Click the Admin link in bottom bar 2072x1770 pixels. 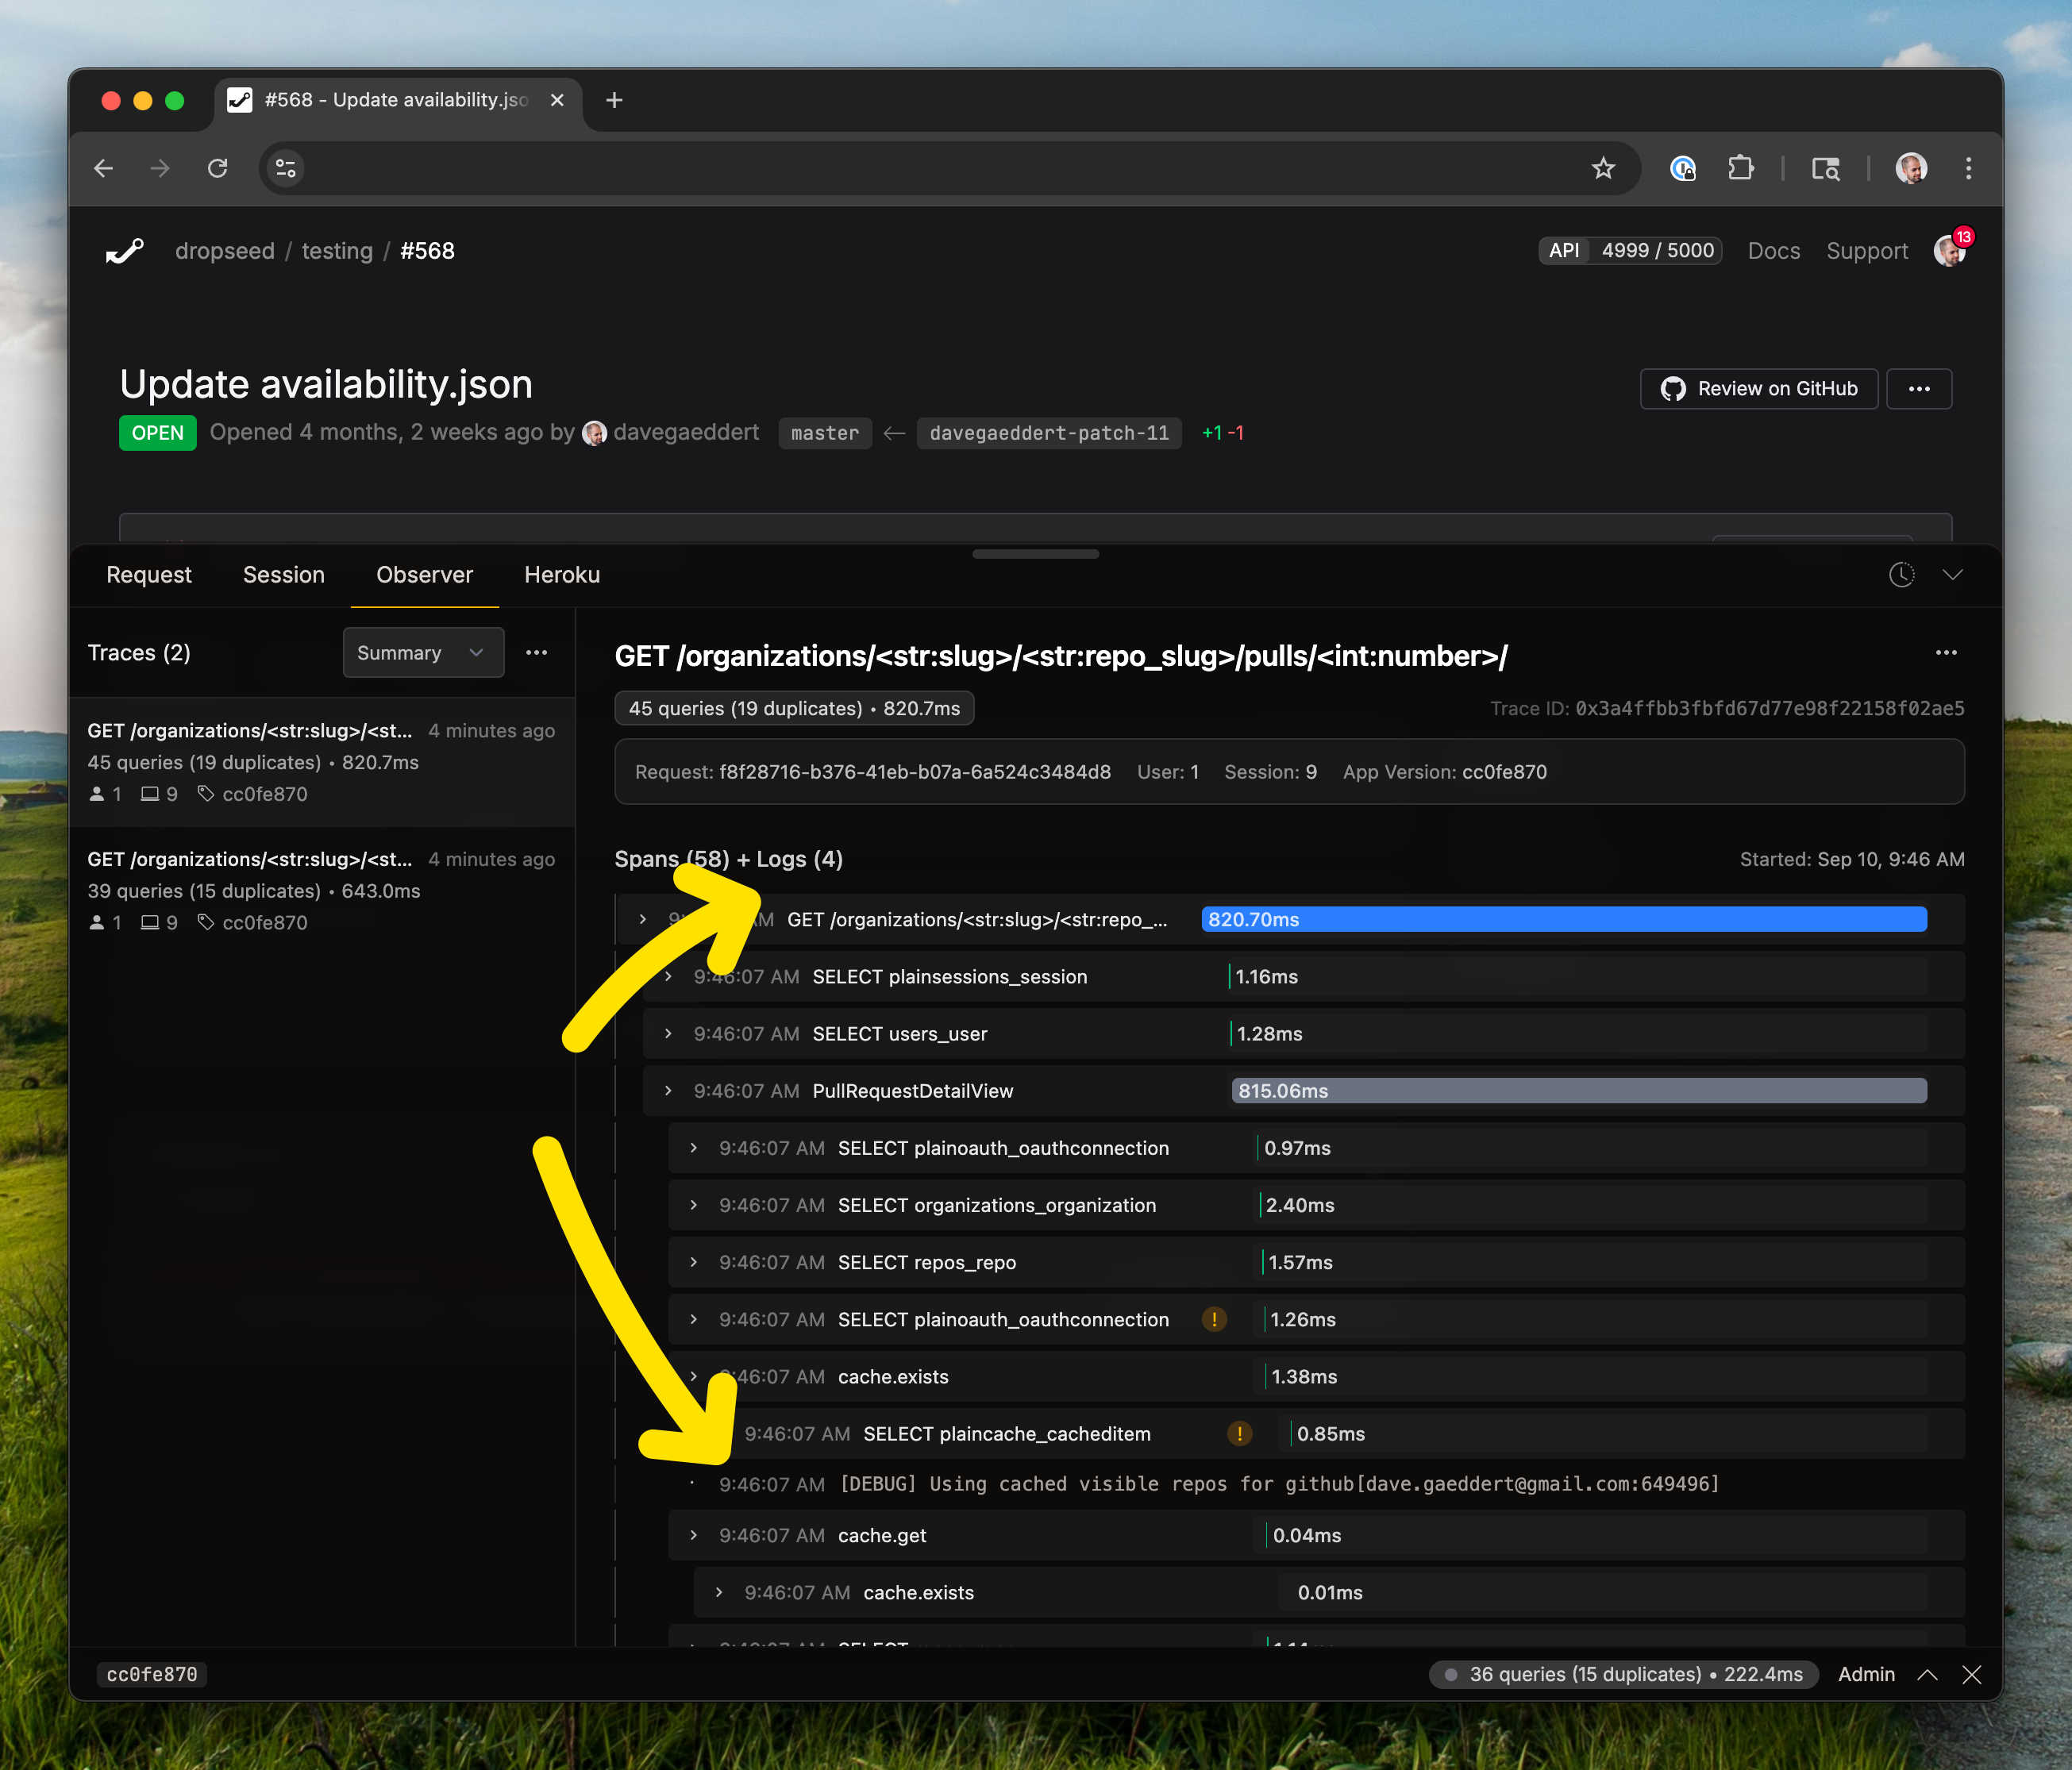tap(1866, 1674)
